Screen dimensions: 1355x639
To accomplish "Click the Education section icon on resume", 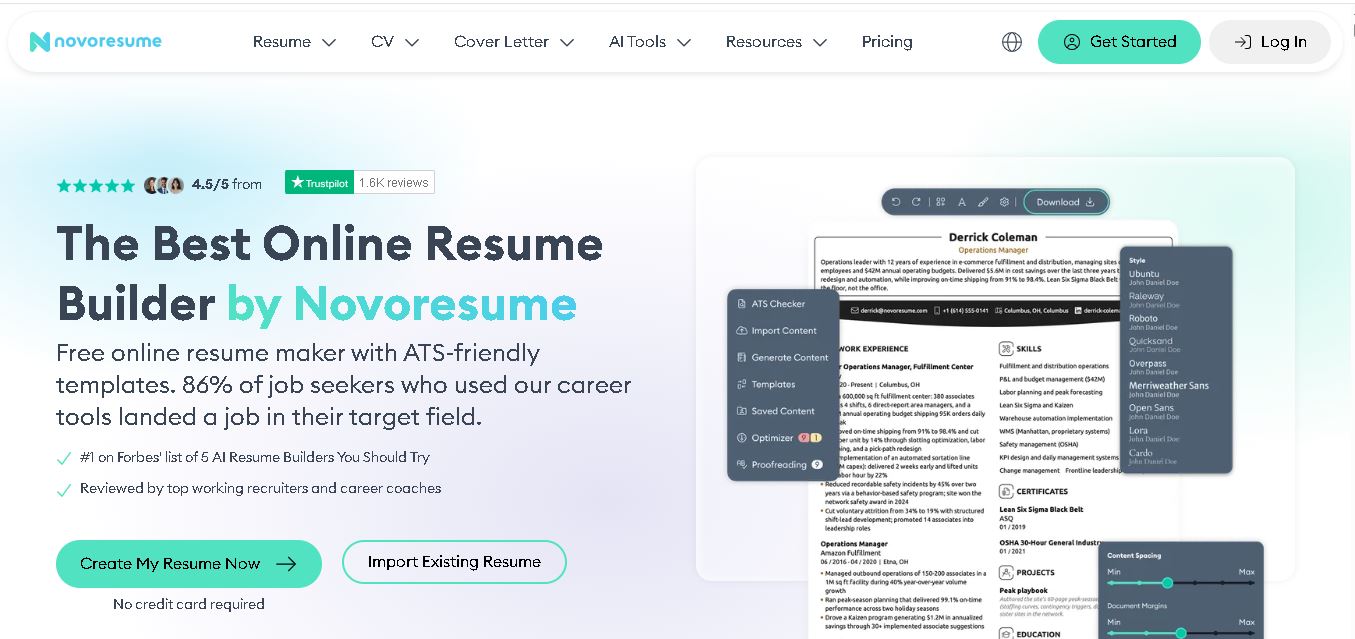I will (1005, 633).
